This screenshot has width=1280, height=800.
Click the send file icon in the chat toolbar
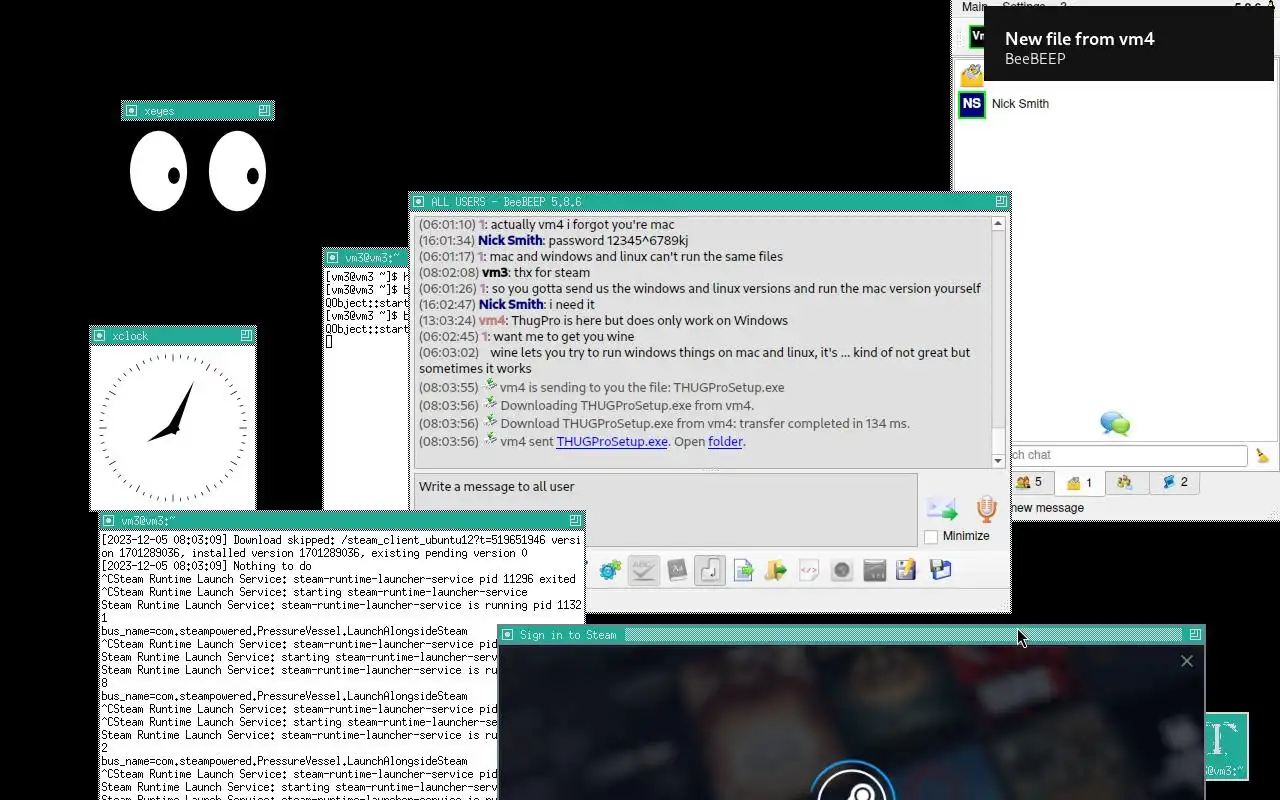click(743, 570)
